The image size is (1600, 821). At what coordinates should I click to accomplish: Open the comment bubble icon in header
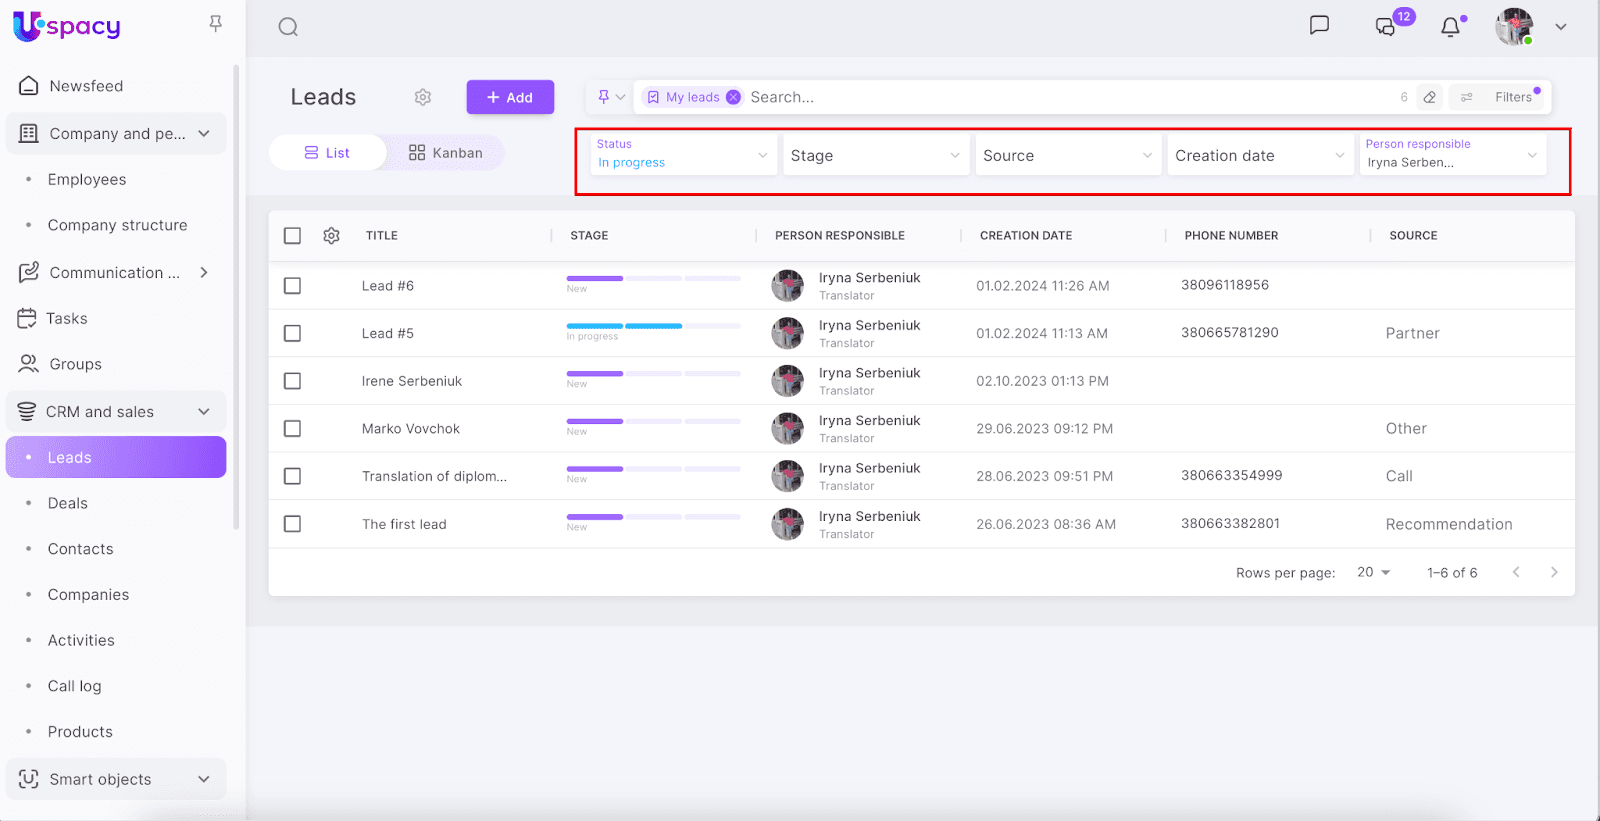pyautogui.click(x=1319, y=25)
